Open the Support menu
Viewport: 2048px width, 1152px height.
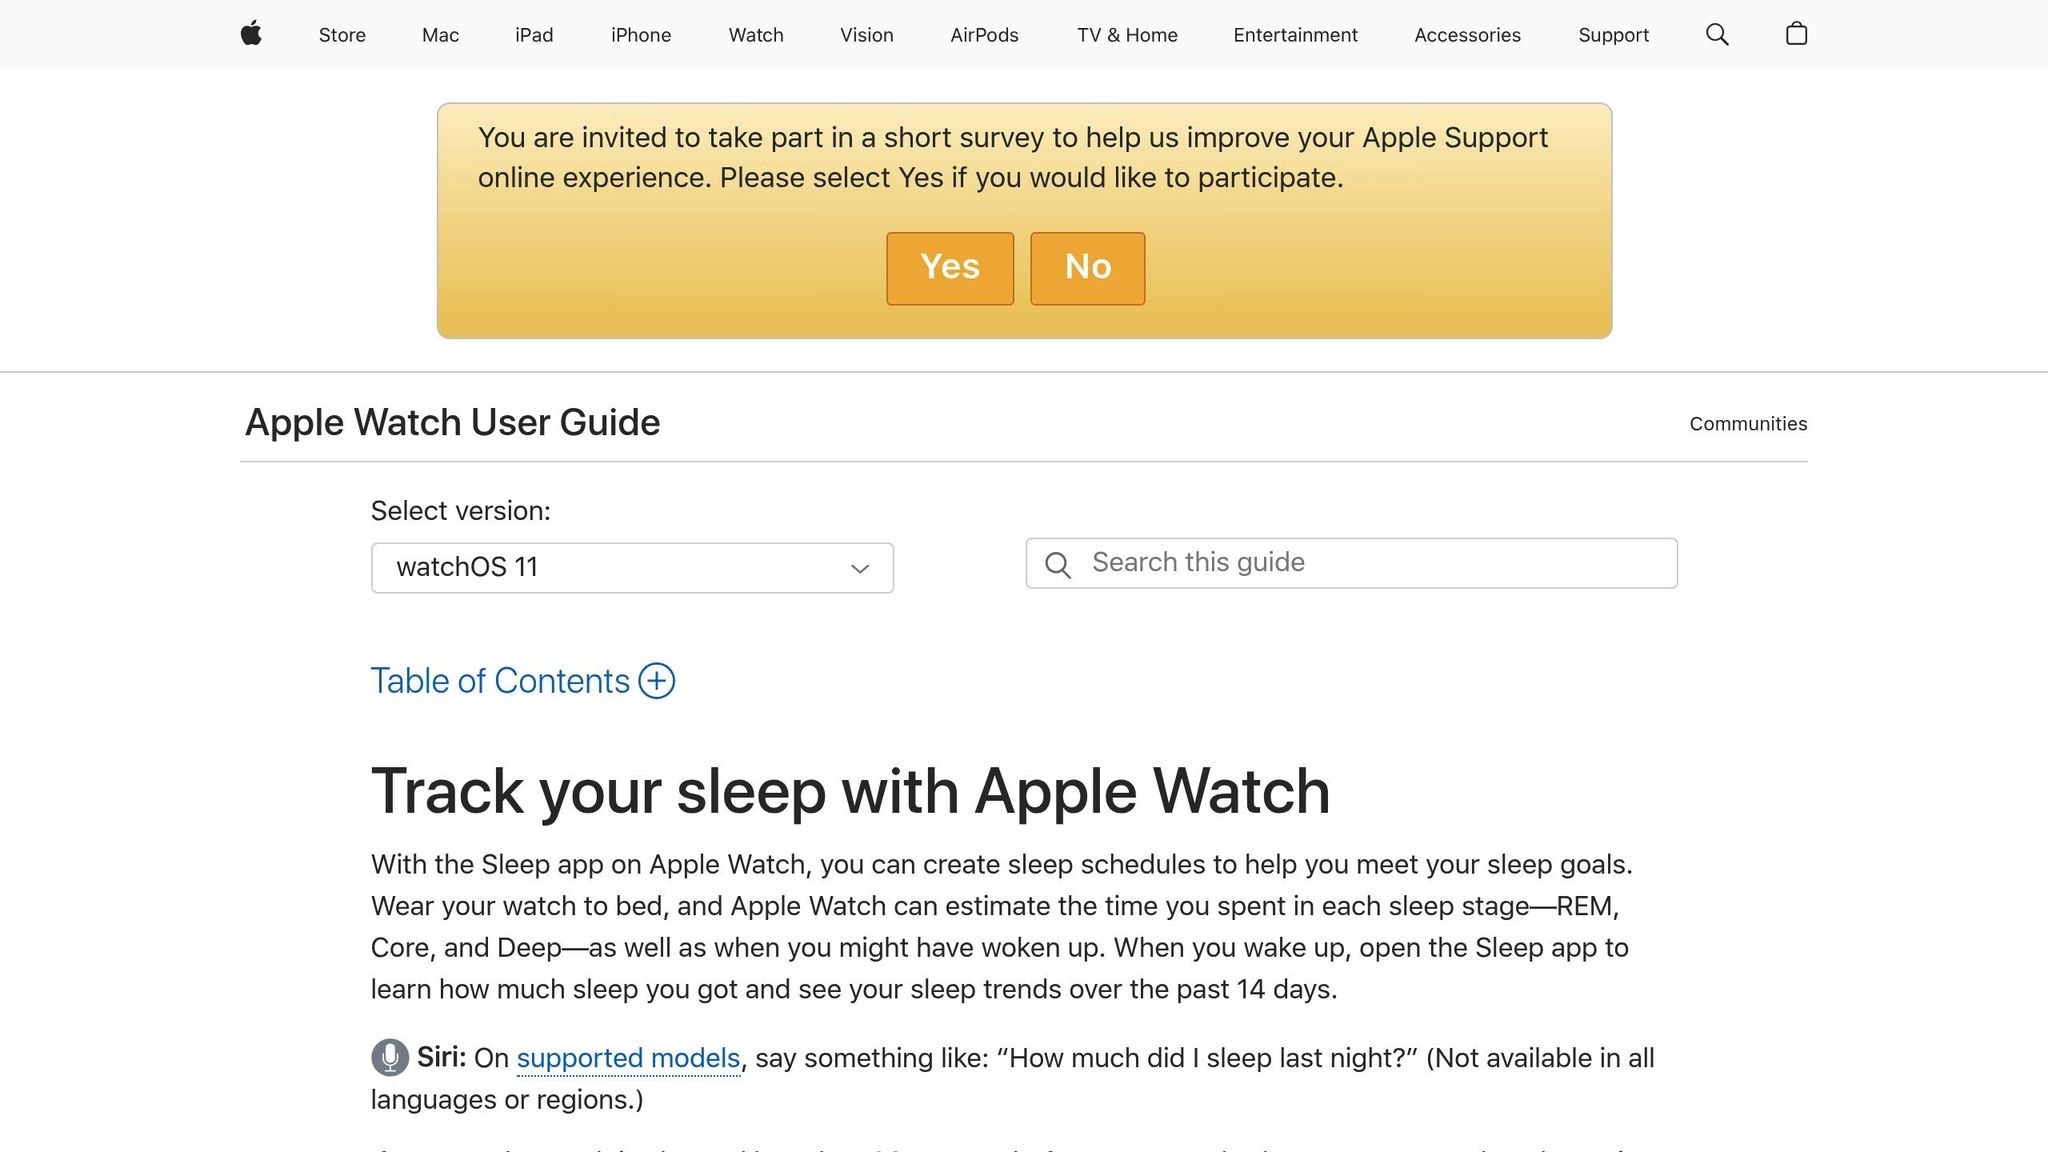[1613, 35]
